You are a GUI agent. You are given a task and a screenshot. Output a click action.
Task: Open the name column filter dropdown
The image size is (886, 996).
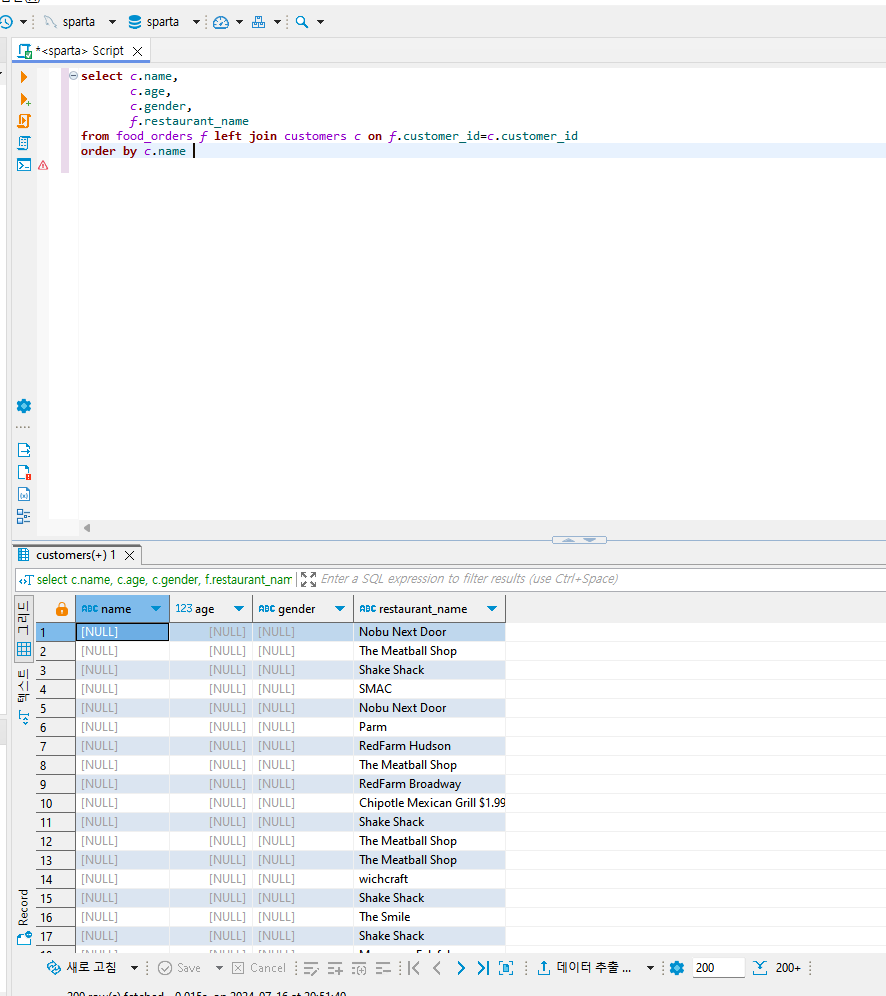pyautogui.click(x=156, y=609)
